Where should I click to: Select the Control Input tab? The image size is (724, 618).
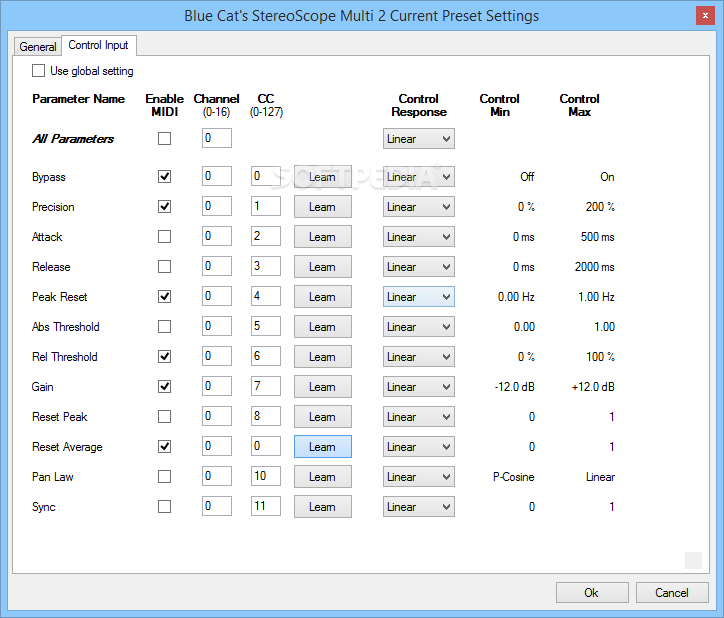point(98,45)
